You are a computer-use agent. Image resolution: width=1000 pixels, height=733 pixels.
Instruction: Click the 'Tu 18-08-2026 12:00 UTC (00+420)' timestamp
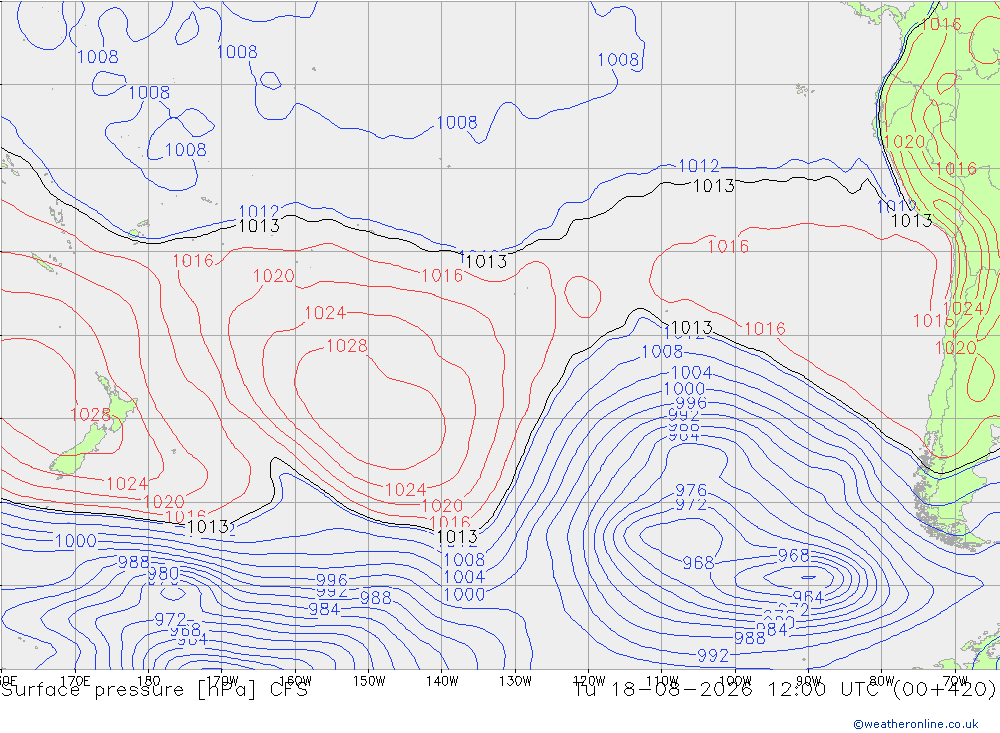tap(785, 690)
